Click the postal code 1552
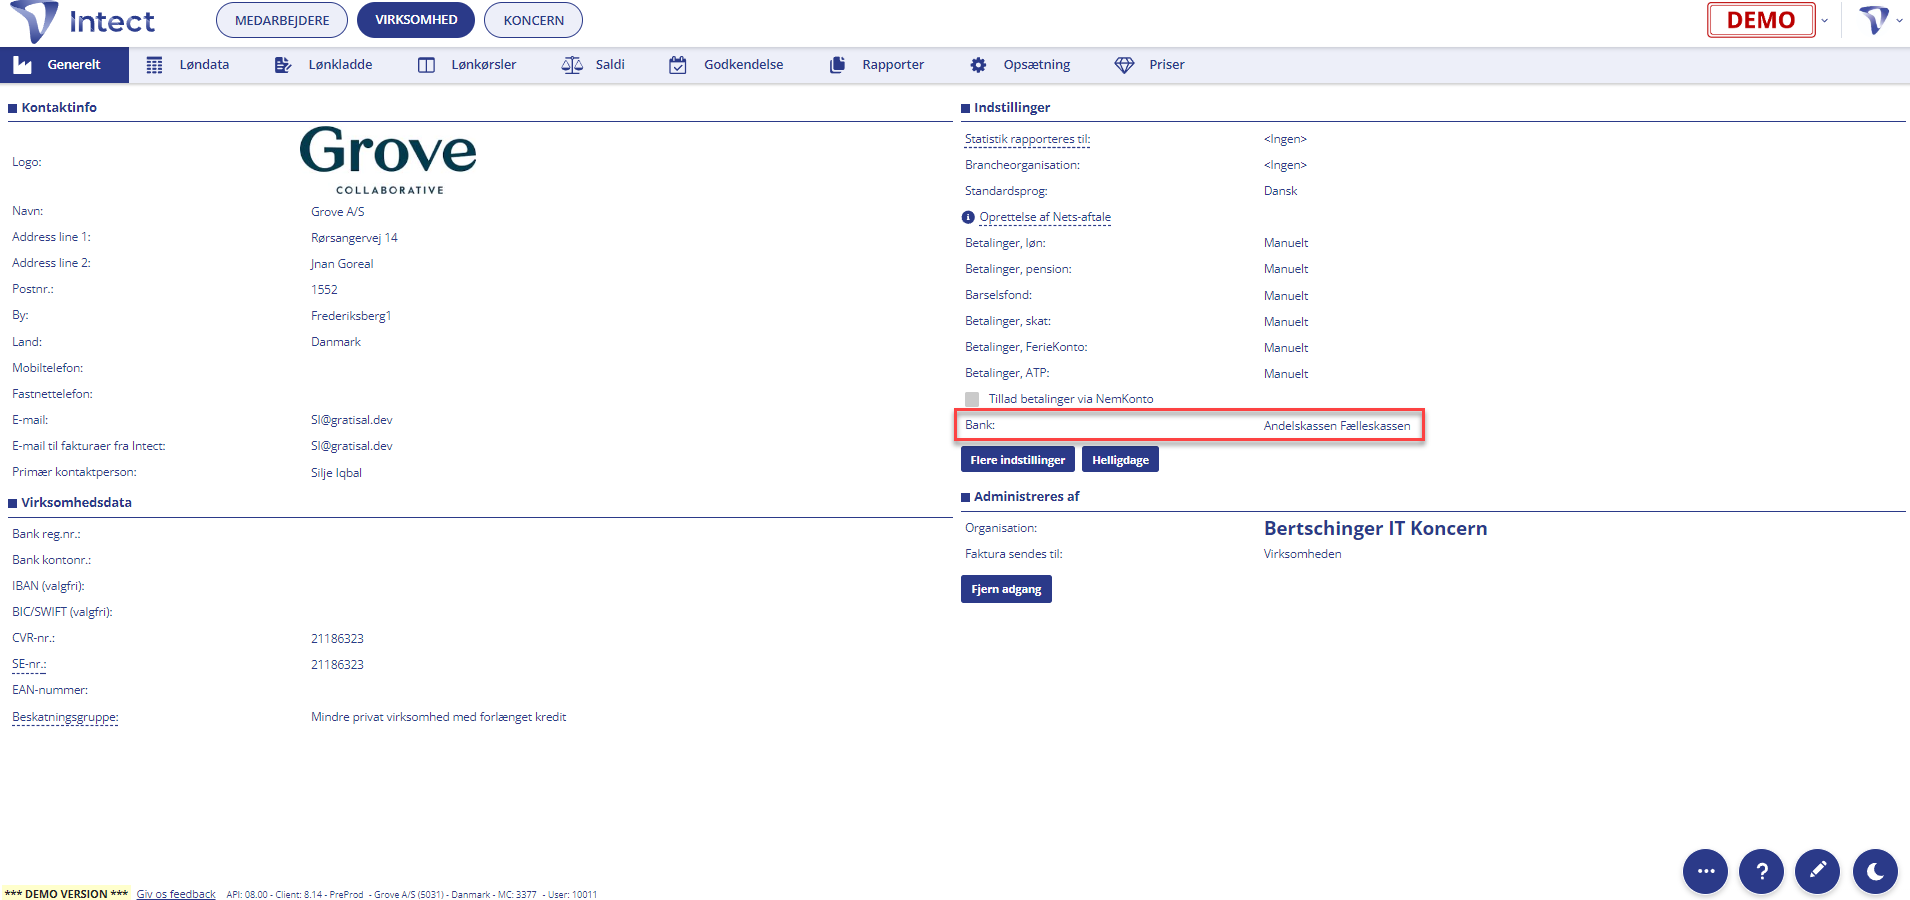 [324, 290]
